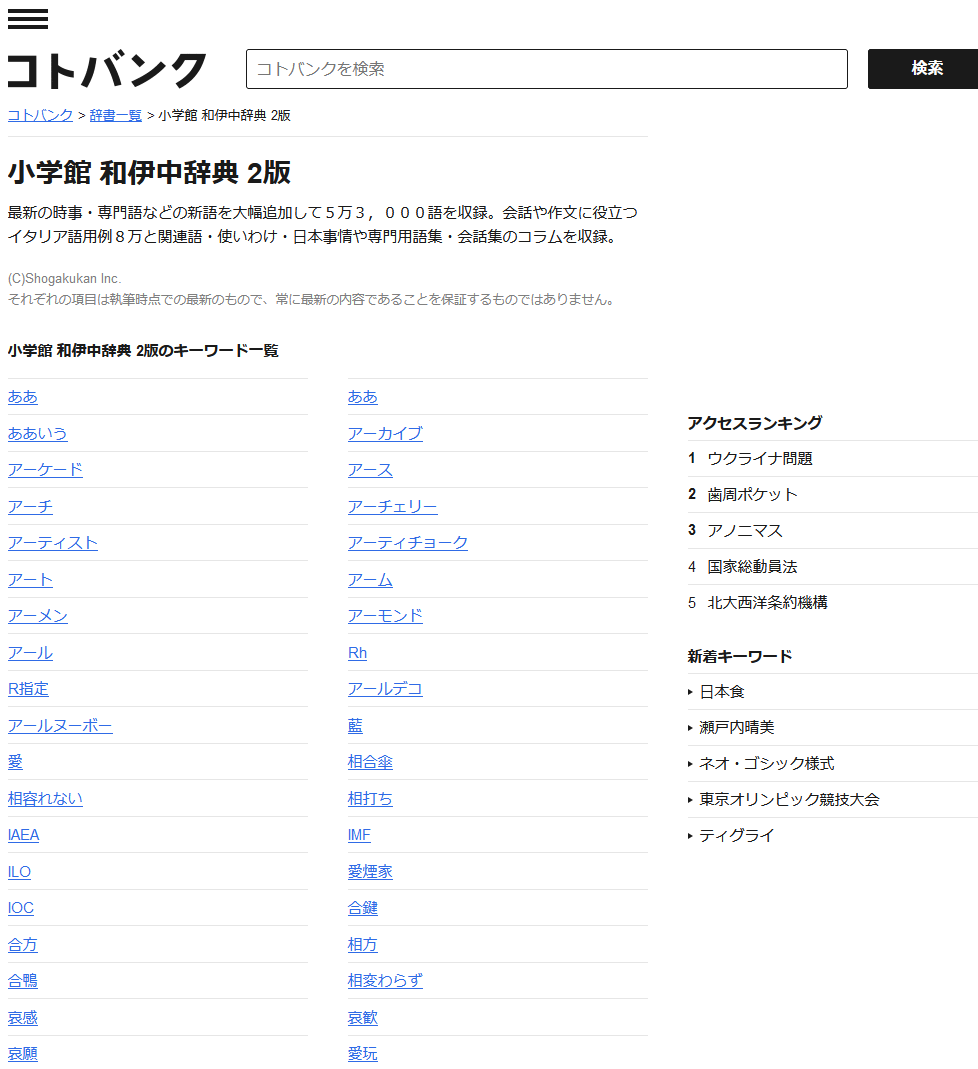The image size is (978, 1069).
Task: Open the IAEA keyword link
Action: [x=23, y=835]
